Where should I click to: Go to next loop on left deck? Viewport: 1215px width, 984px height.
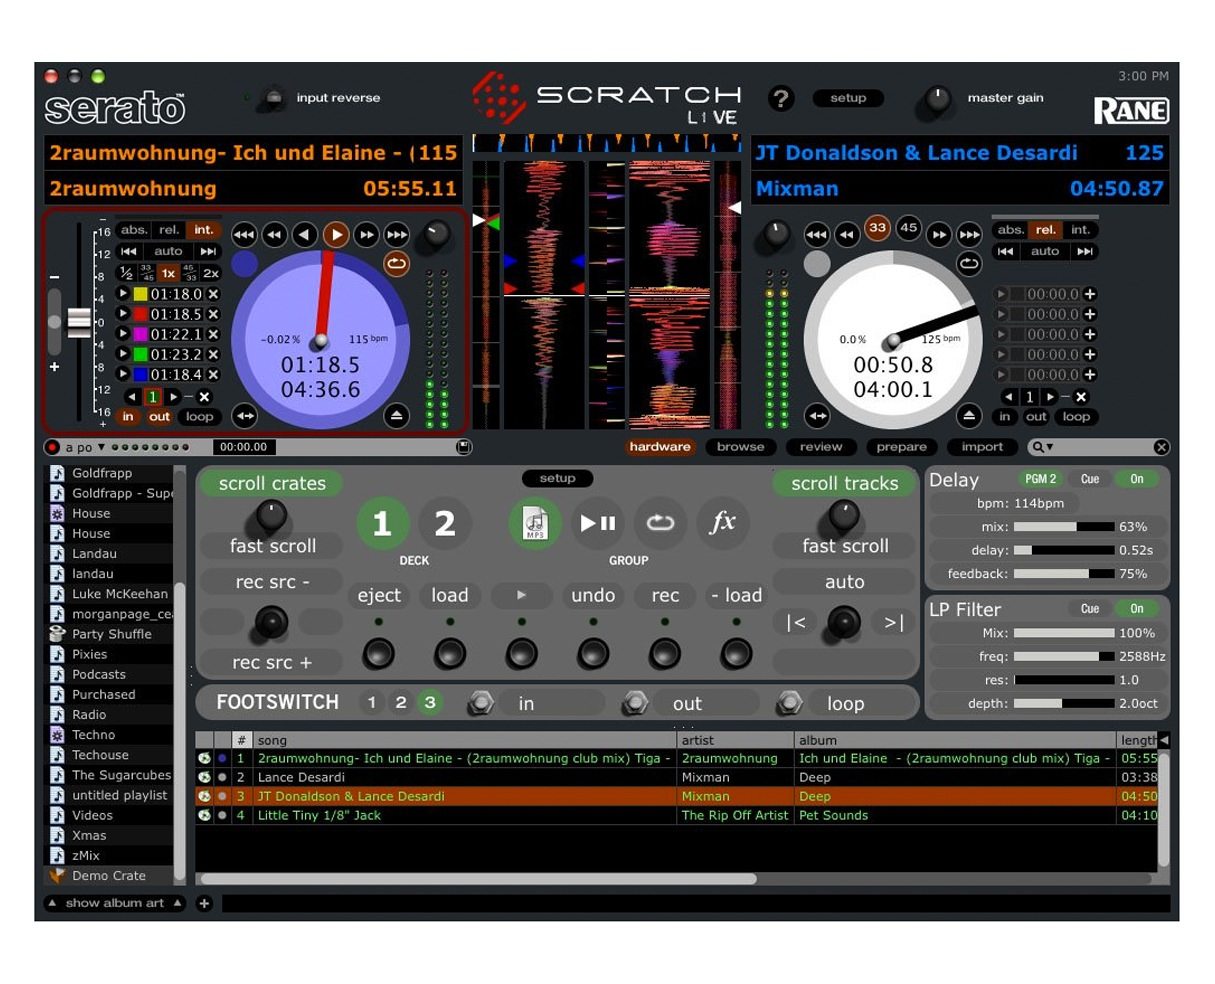[x=174, y=397]
